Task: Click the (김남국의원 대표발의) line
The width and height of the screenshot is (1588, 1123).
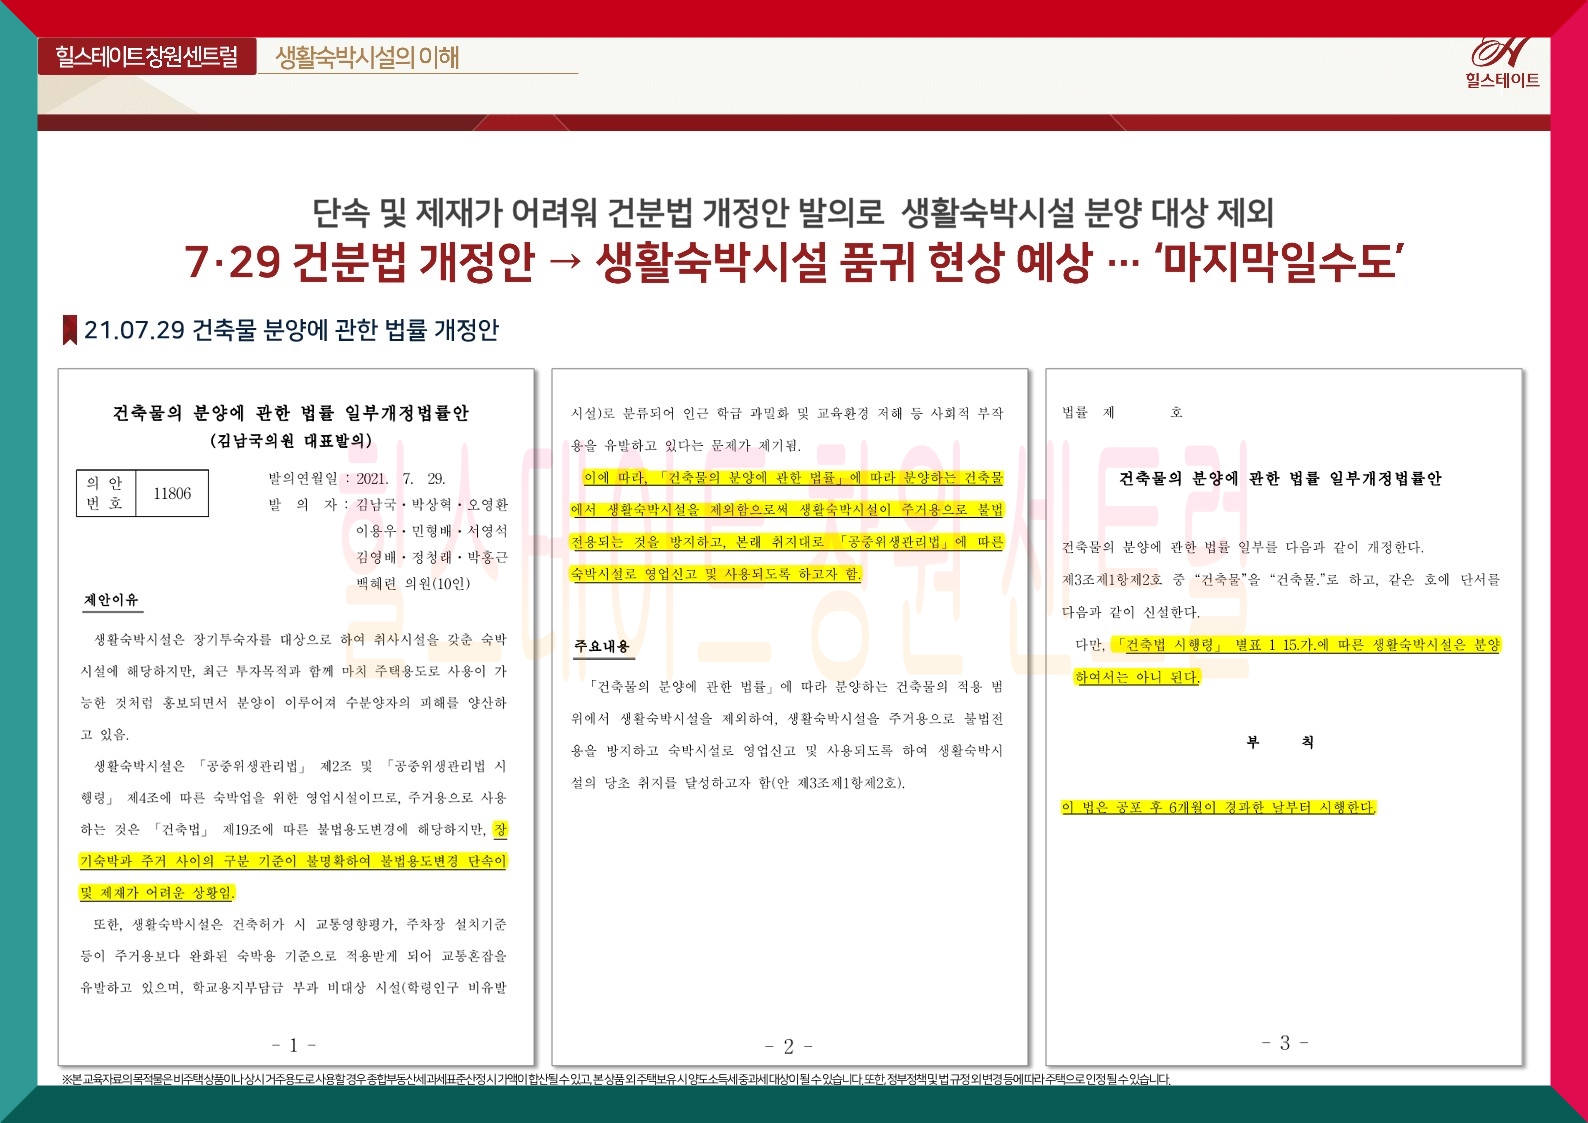Action: tap(291, 440)
